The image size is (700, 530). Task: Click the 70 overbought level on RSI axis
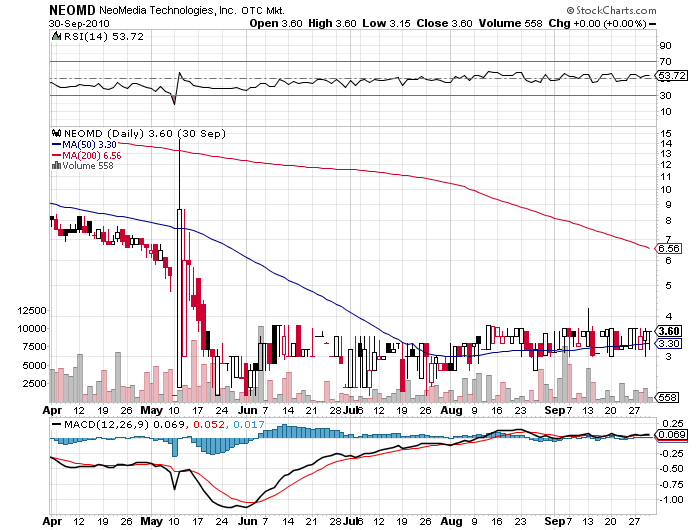click(x=665, y=61)
